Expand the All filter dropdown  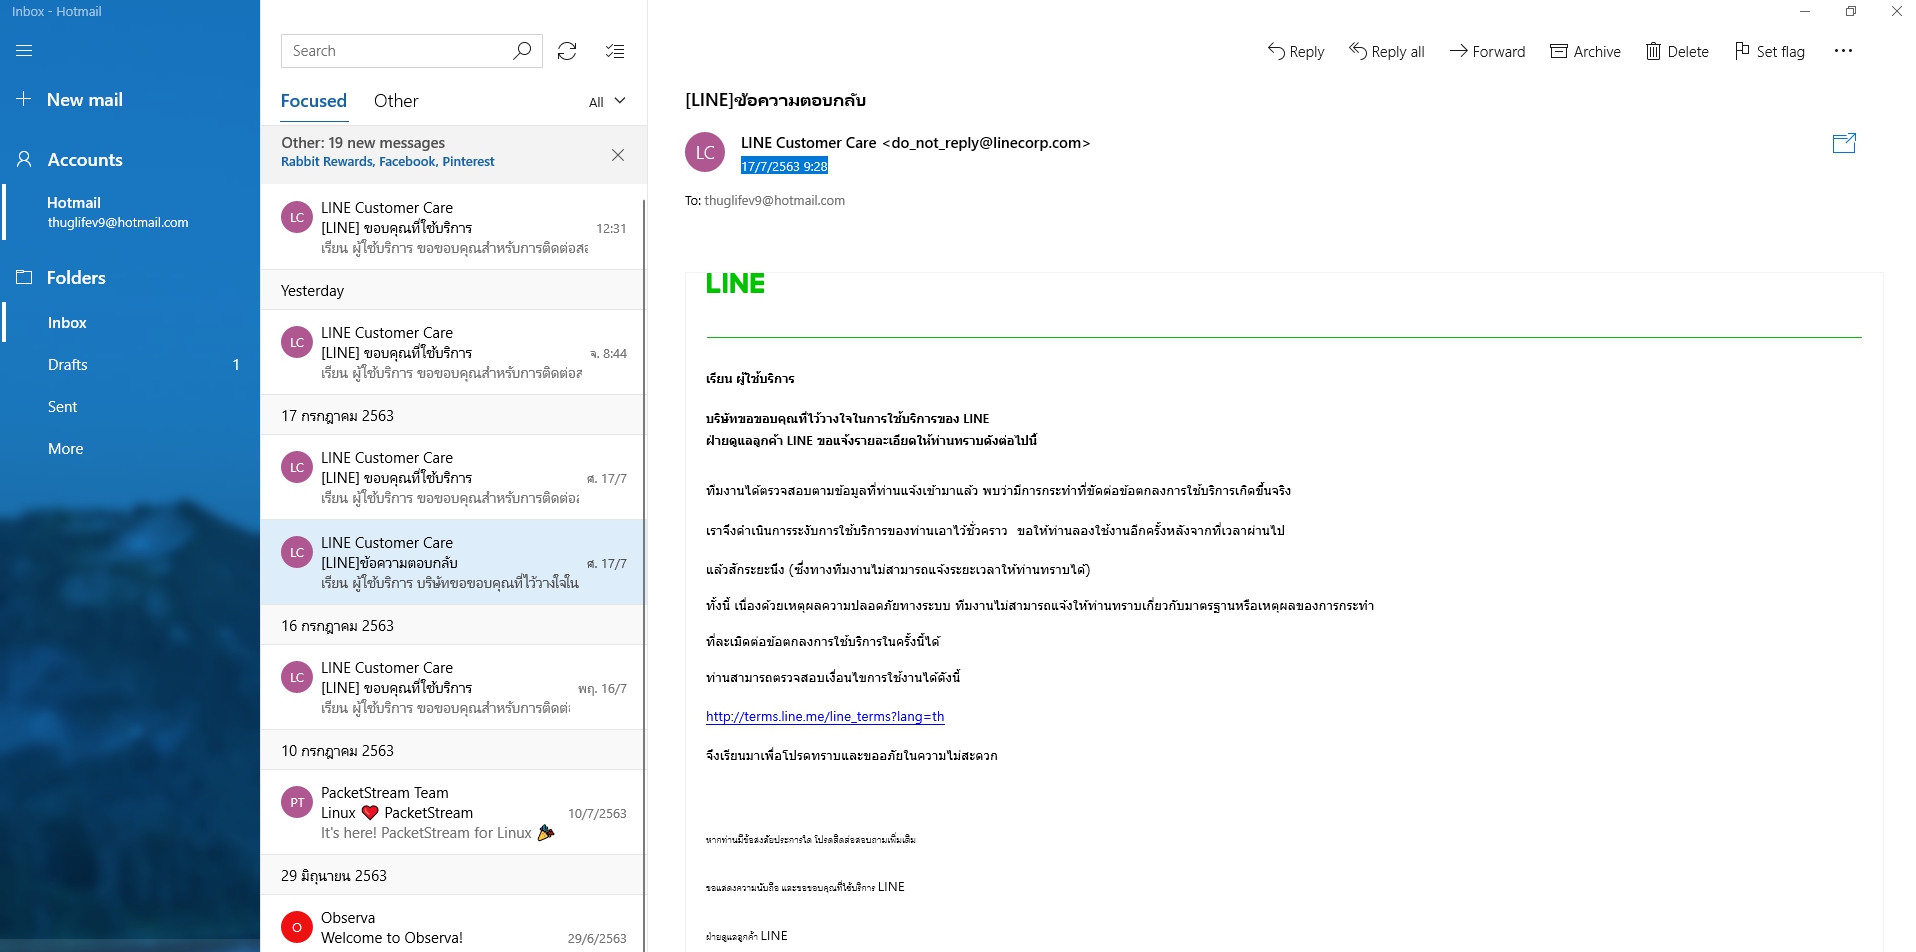(x=607, y=101)
